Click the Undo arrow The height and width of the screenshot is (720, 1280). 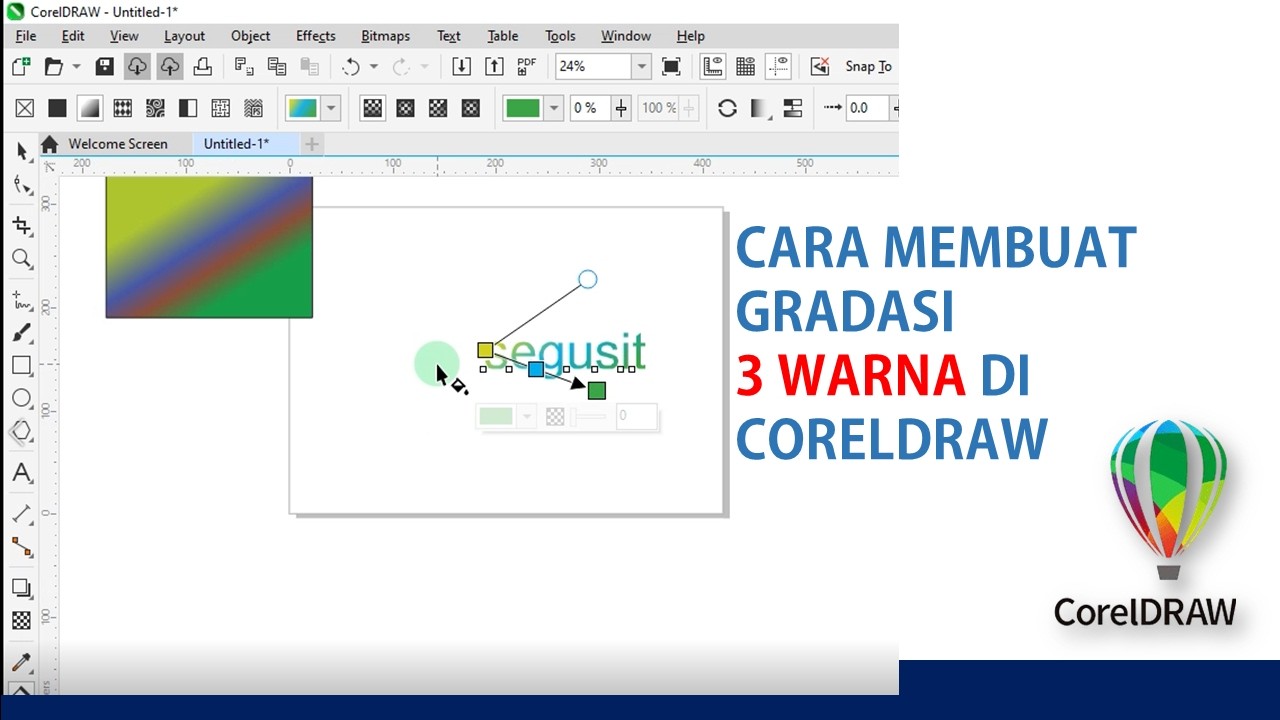[351, 67]
